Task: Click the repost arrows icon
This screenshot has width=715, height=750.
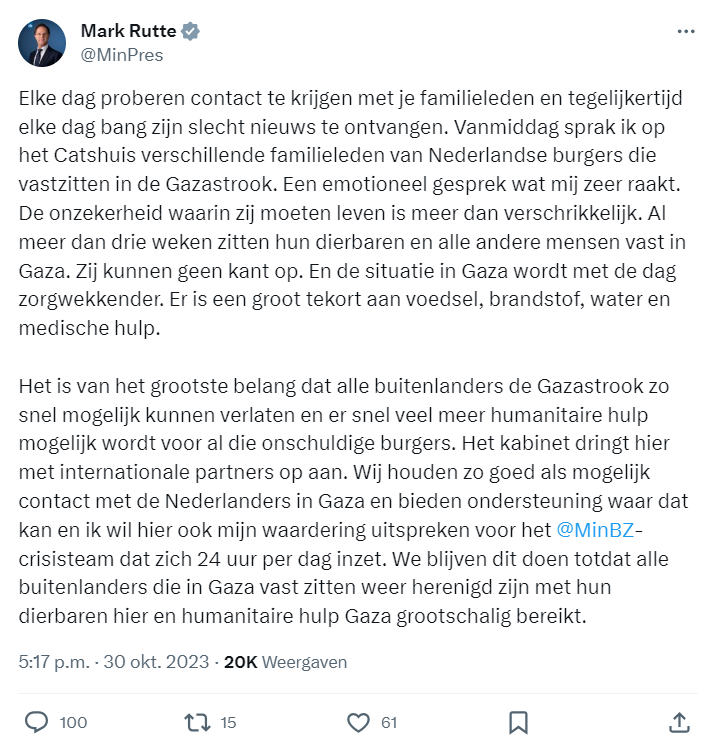Action: click(x=197, y=722)
